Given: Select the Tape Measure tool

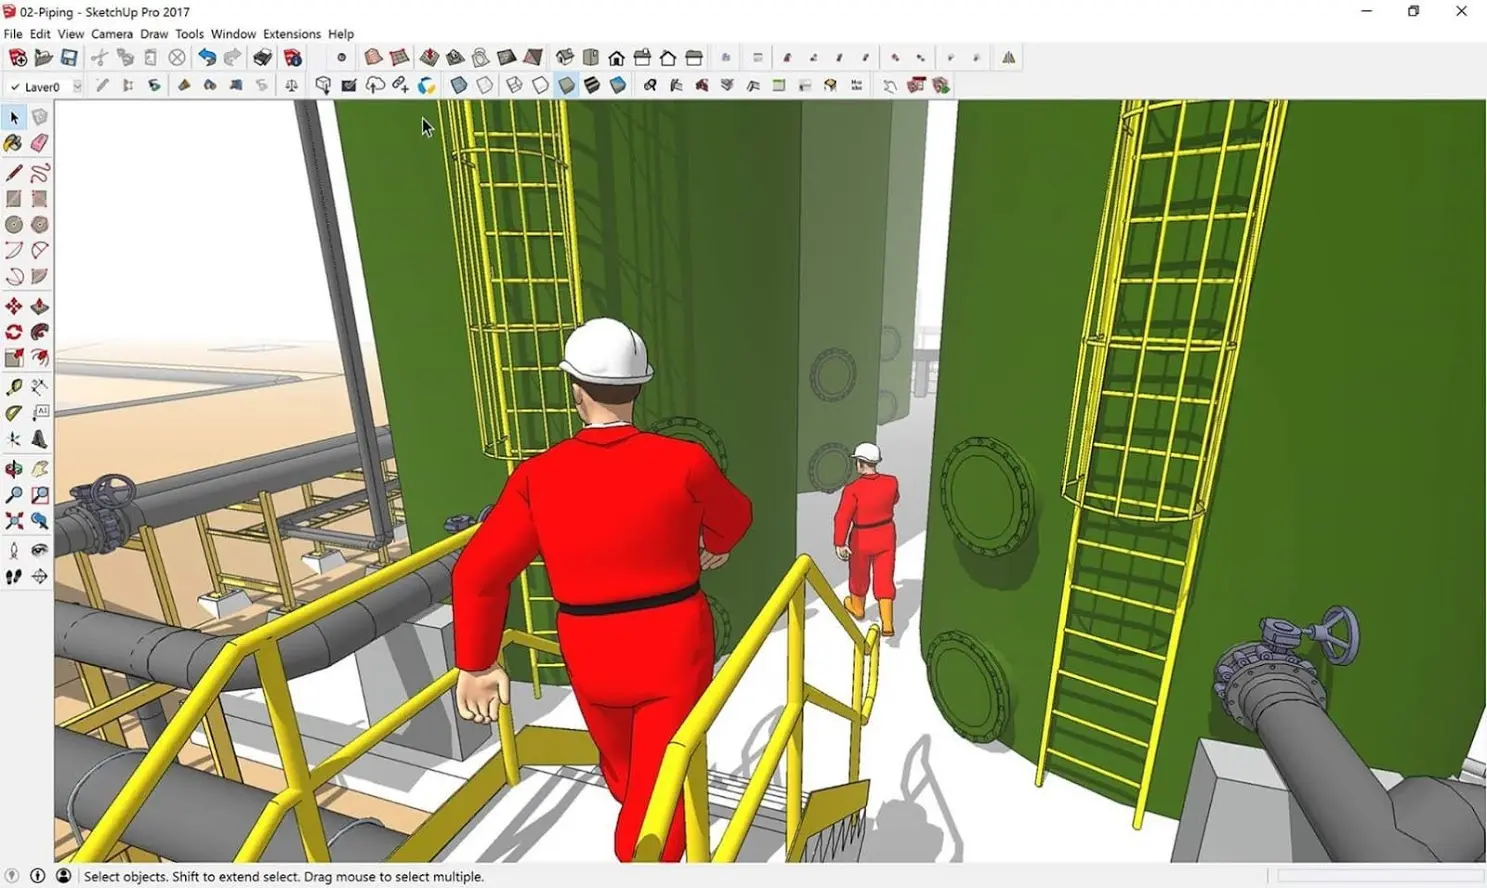Looking at the screenshot, I should coord(14,387).
